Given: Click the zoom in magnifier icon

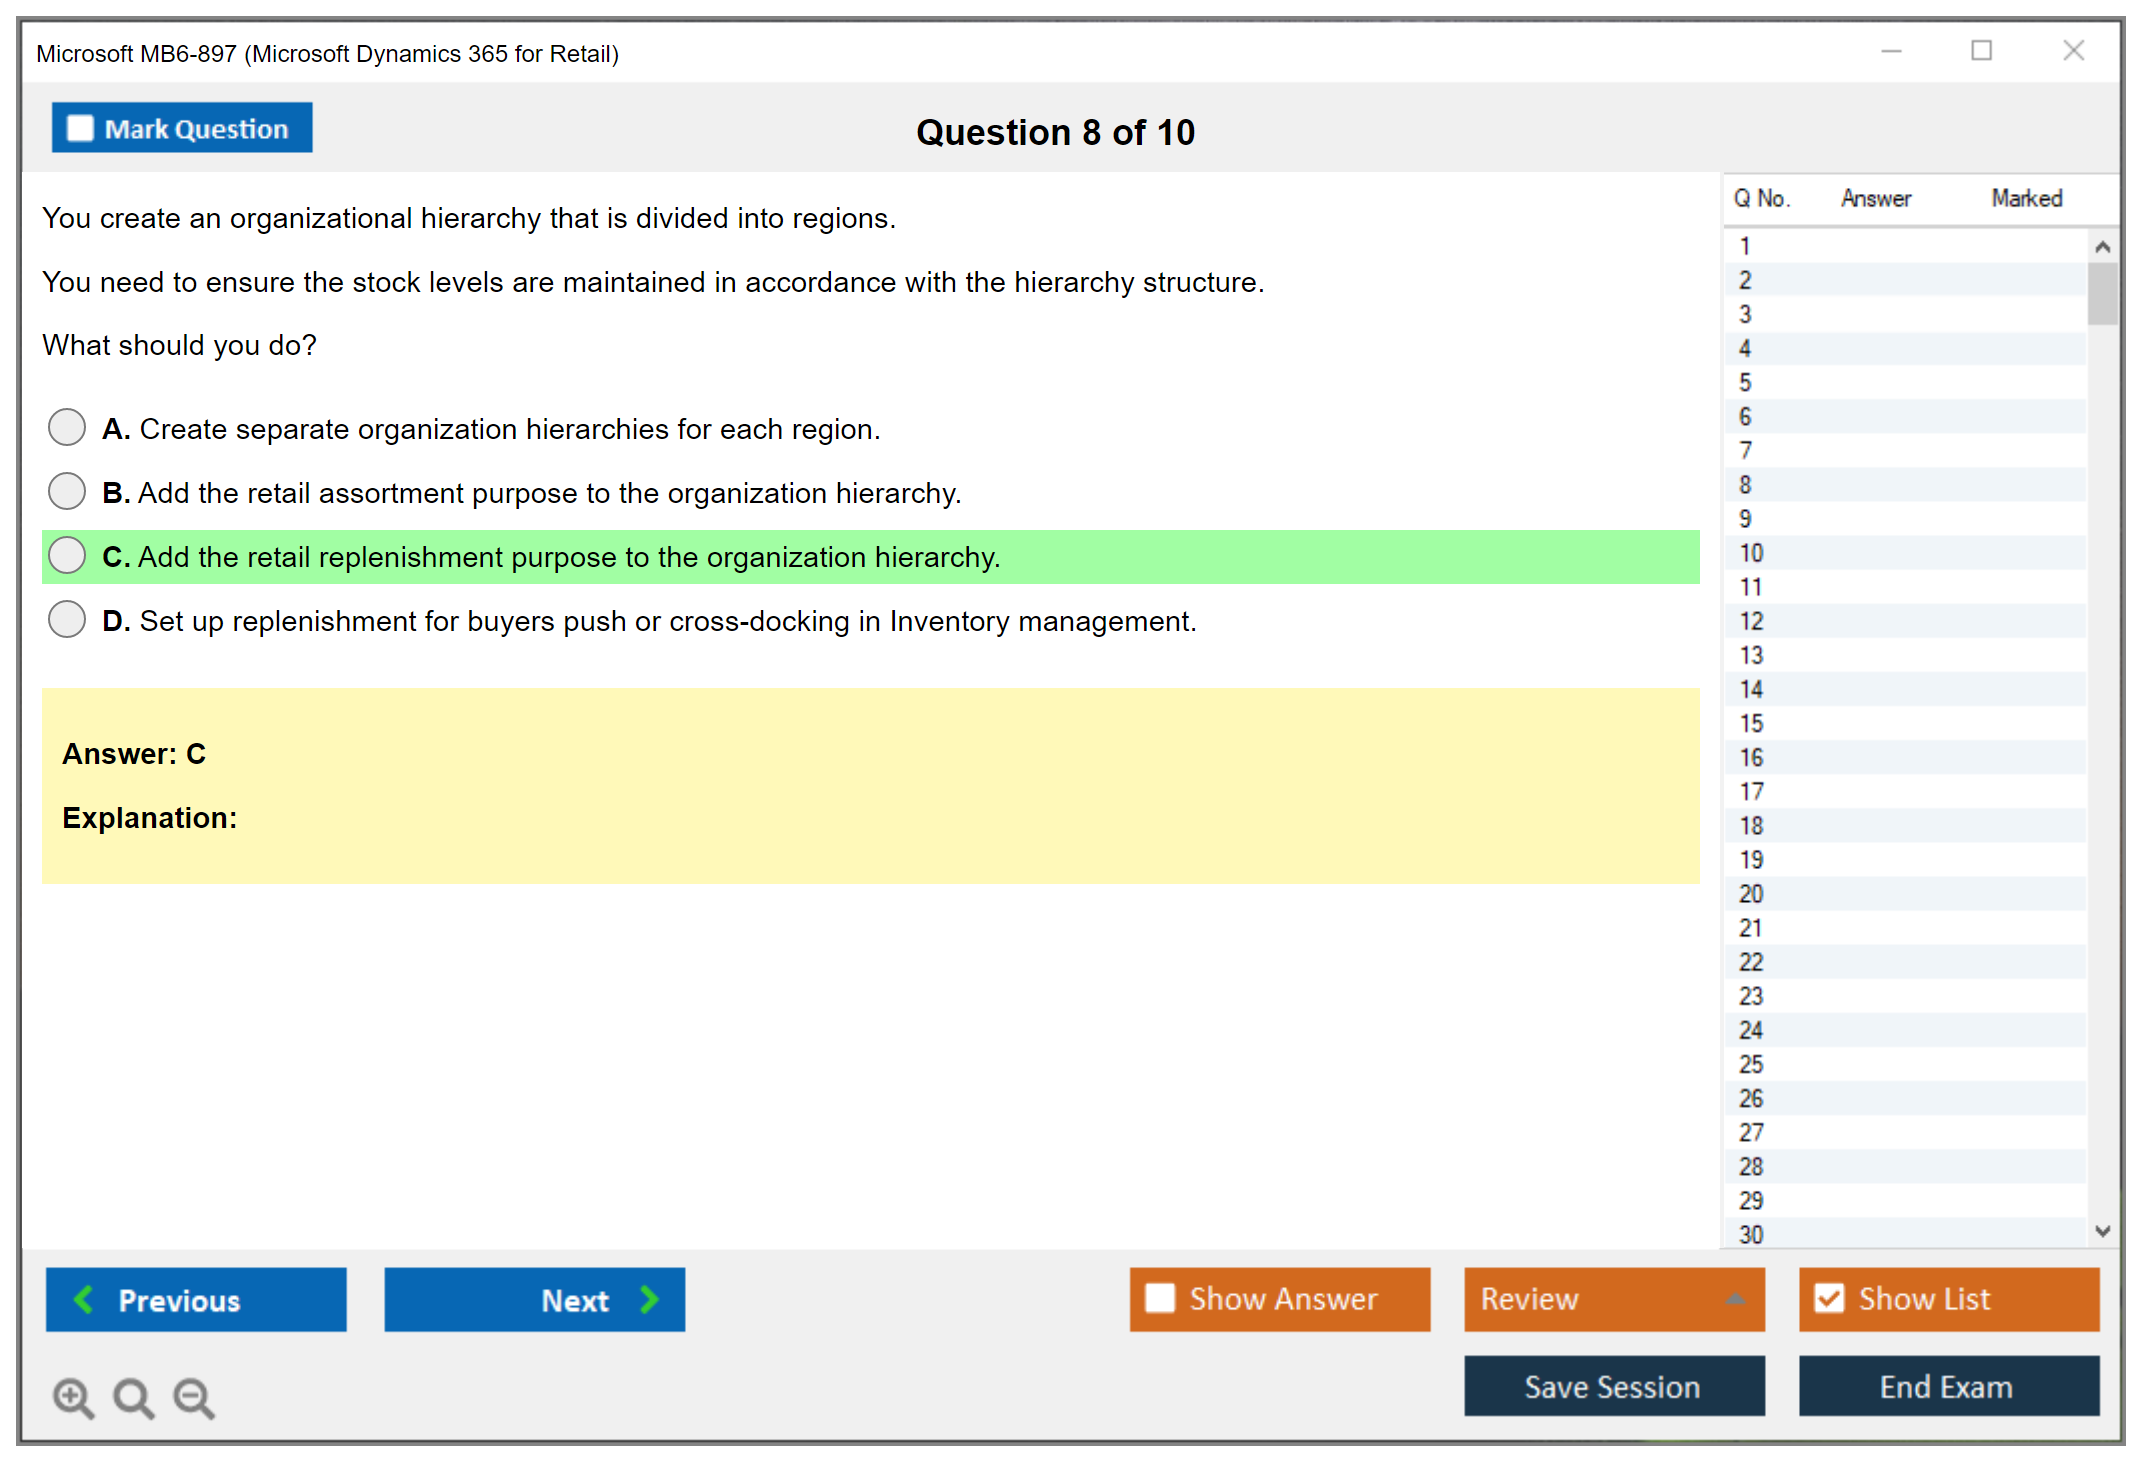Looking at the screenshot, I should (72, 1396).
